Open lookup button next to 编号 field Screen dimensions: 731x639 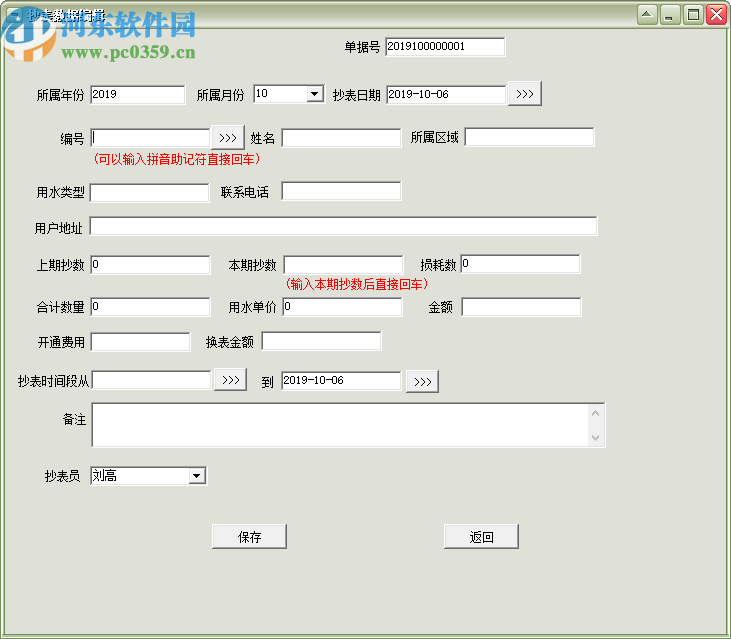click(228, 137)
